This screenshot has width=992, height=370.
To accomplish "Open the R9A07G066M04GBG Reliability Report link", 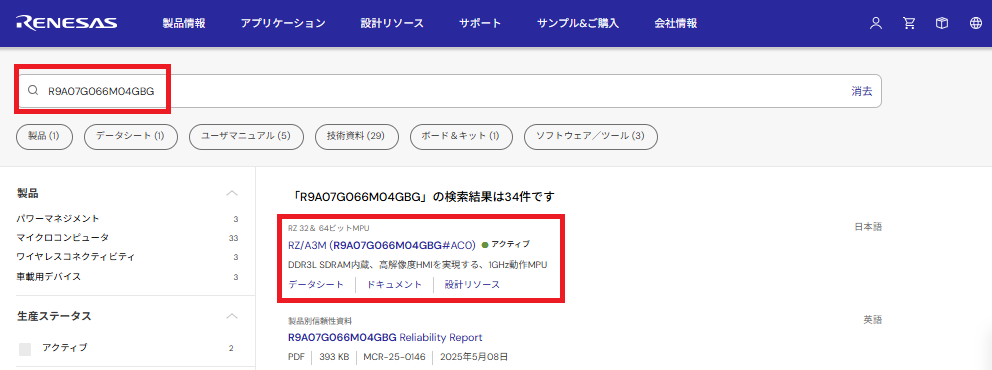I will [385, 337].
